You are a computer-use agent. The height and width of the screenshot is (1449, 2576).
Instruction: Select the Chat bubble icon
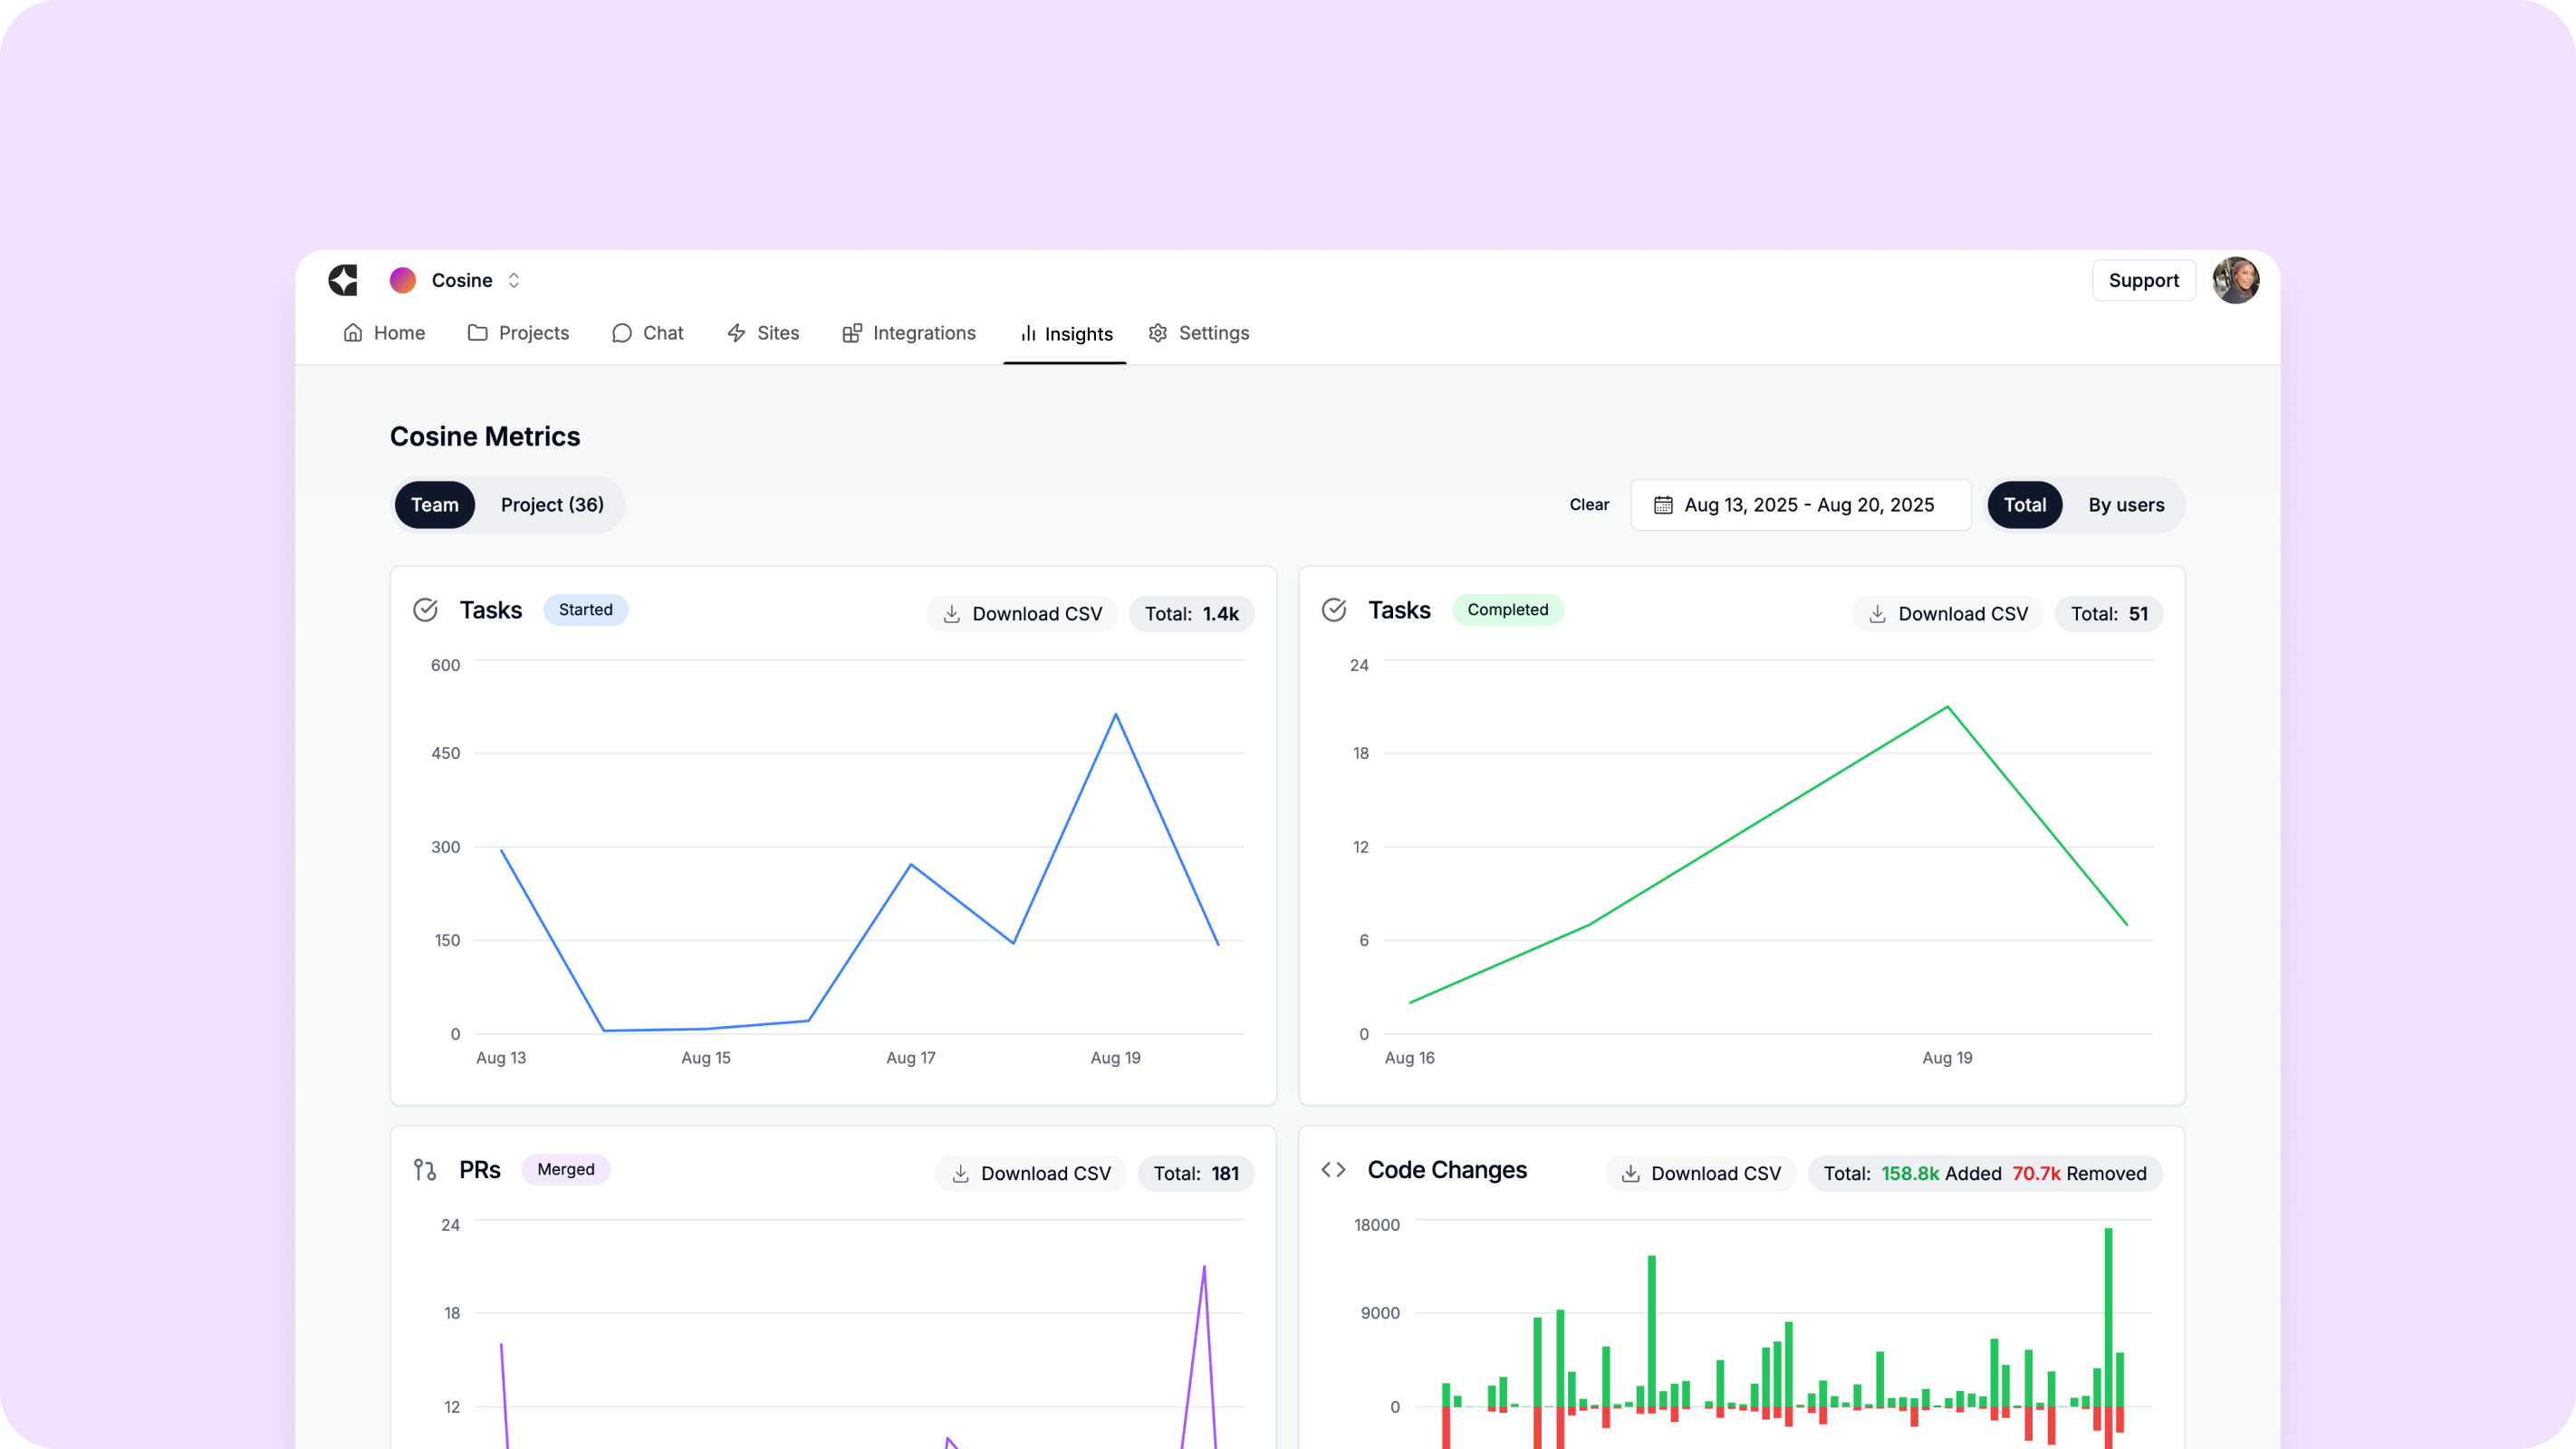coord(622,333)
